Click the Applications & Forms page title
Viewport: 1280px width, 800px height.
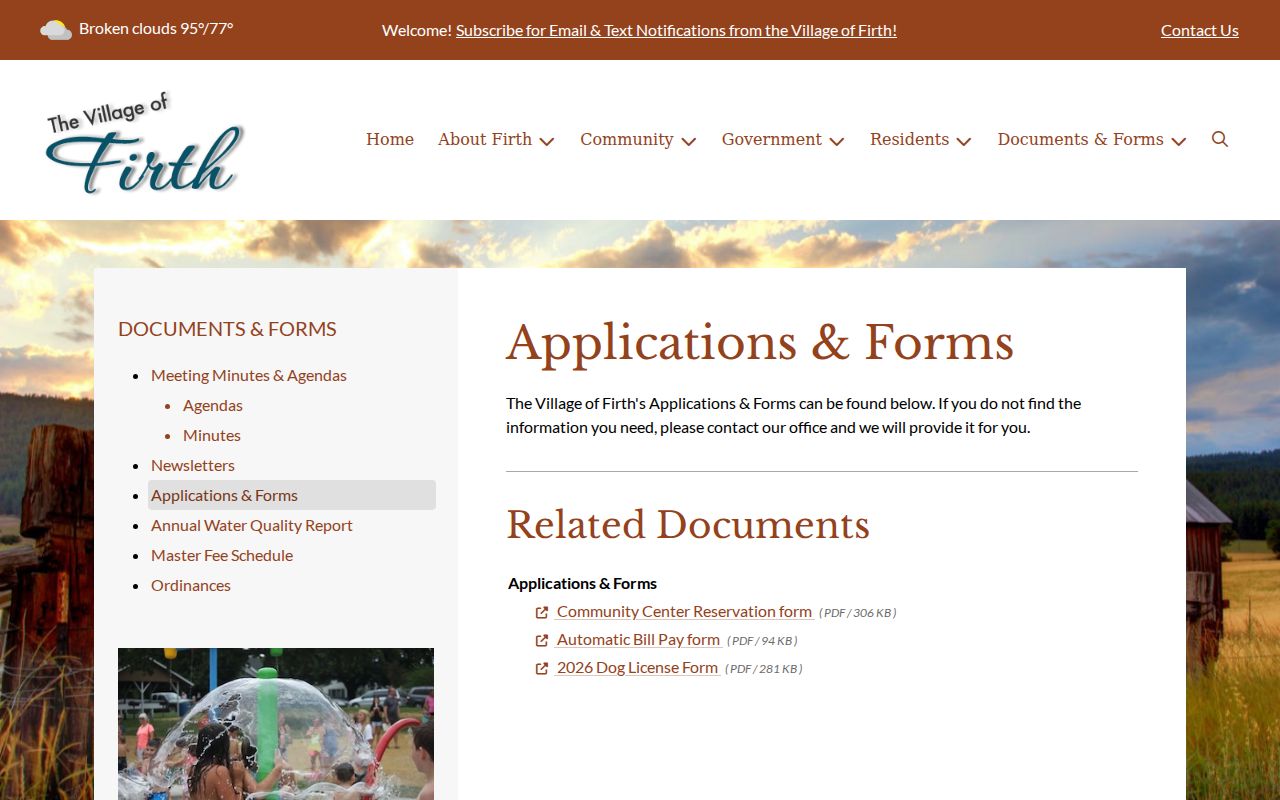pyautogui.click(x=760, y=343)
